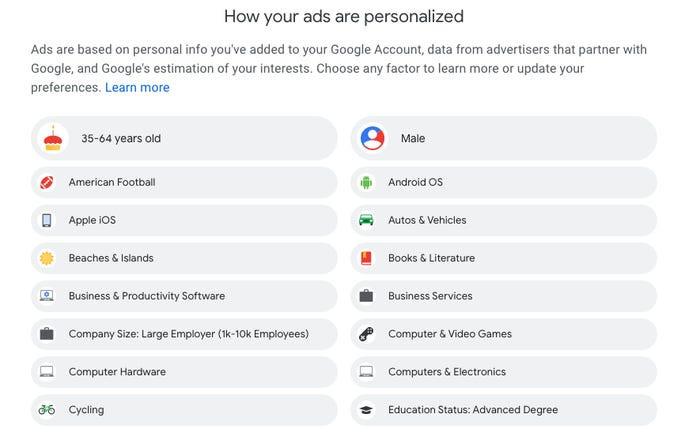Viewport: 700px width, 429px height.
Task: Click the American Football icon
Action: pyautogui.click(x=47, y=182)
